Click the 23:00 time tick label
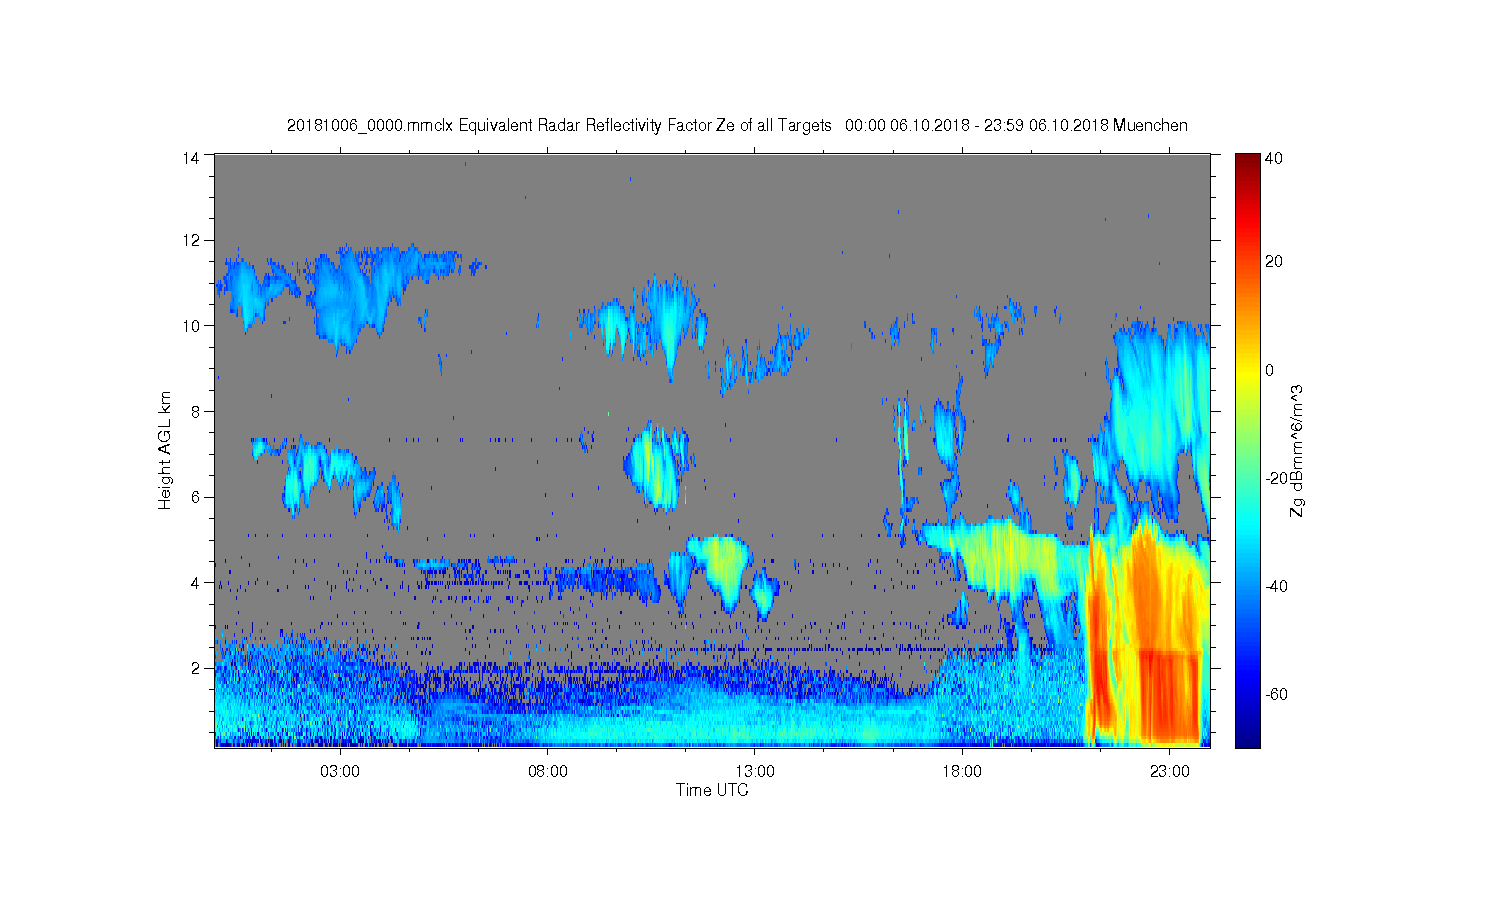 pyautogui.click(x=1169, y=771)
